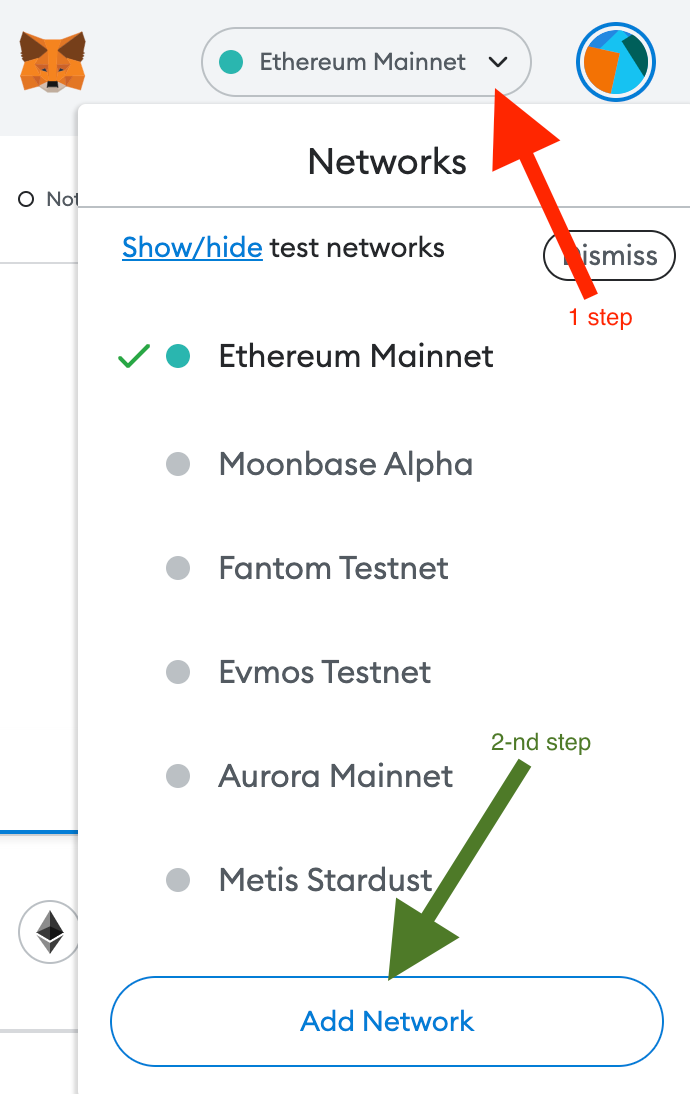Choose Evmos Testnet from the list
Viewport: 690px width, 1094px height.
click(325, 672)
